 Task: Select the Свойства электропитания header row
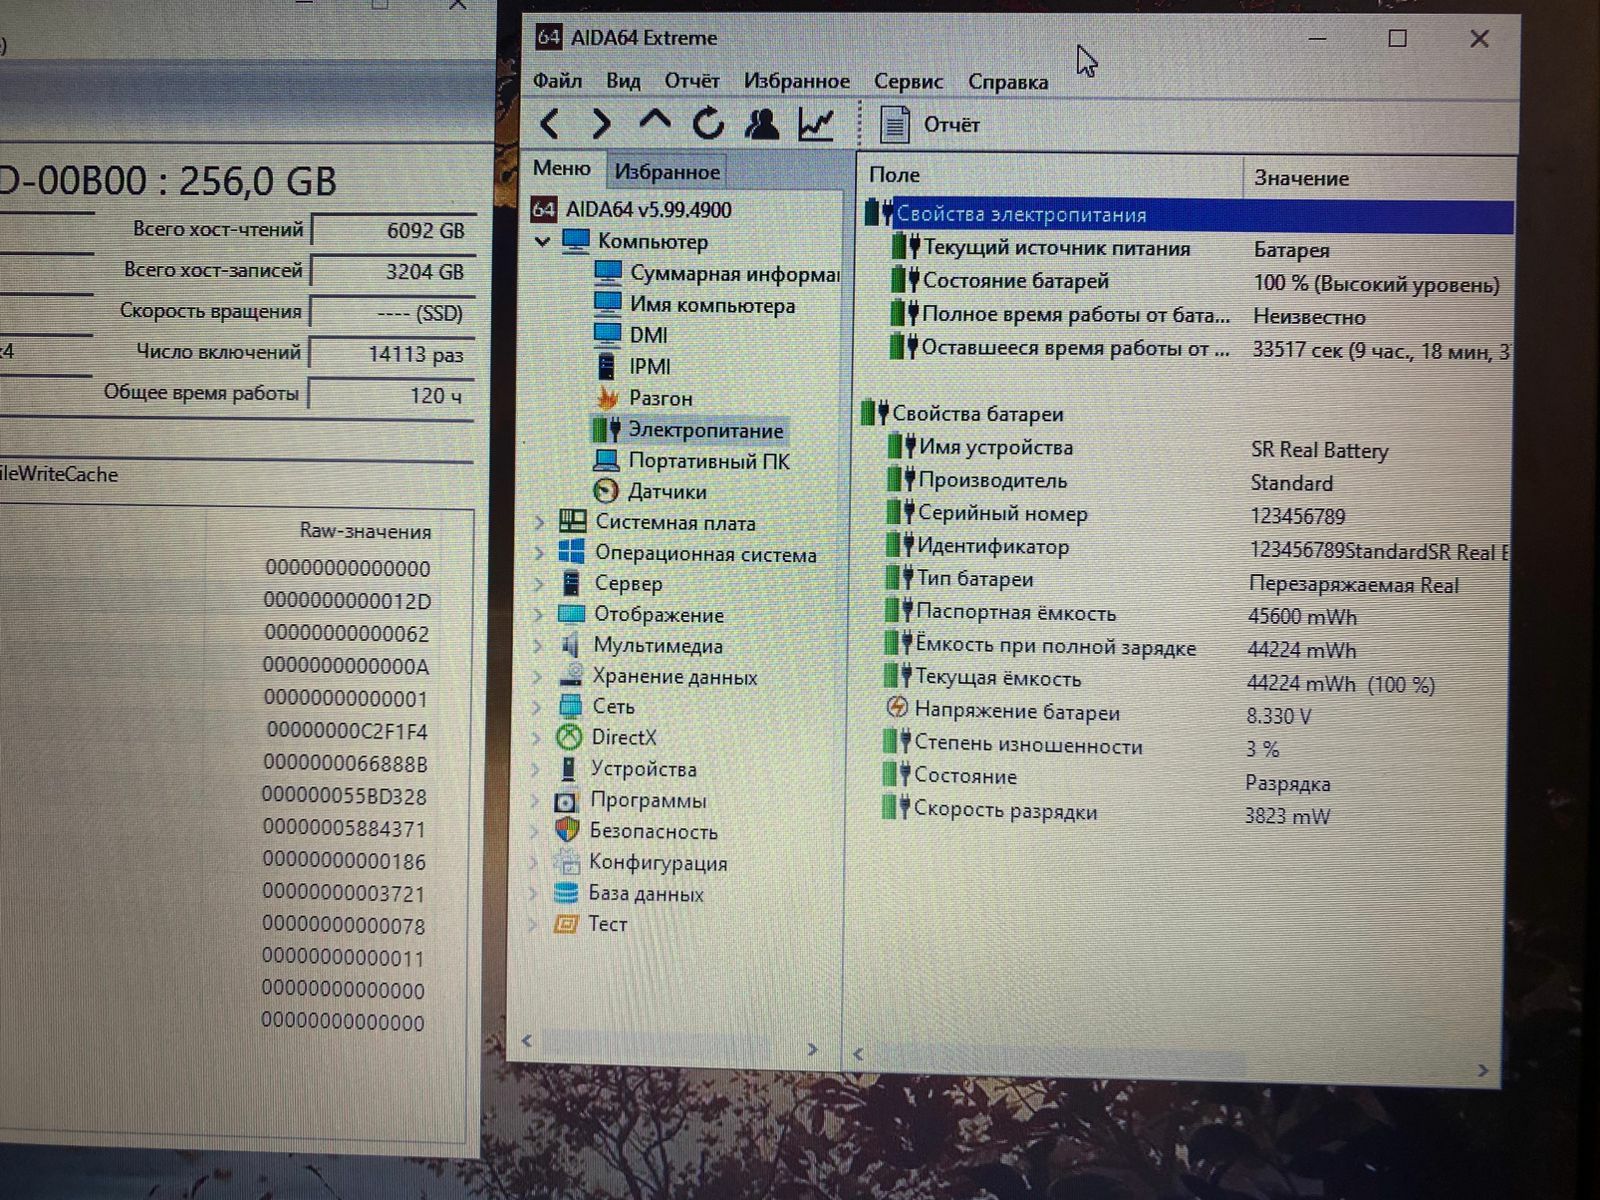click(x=1188, y=214)
